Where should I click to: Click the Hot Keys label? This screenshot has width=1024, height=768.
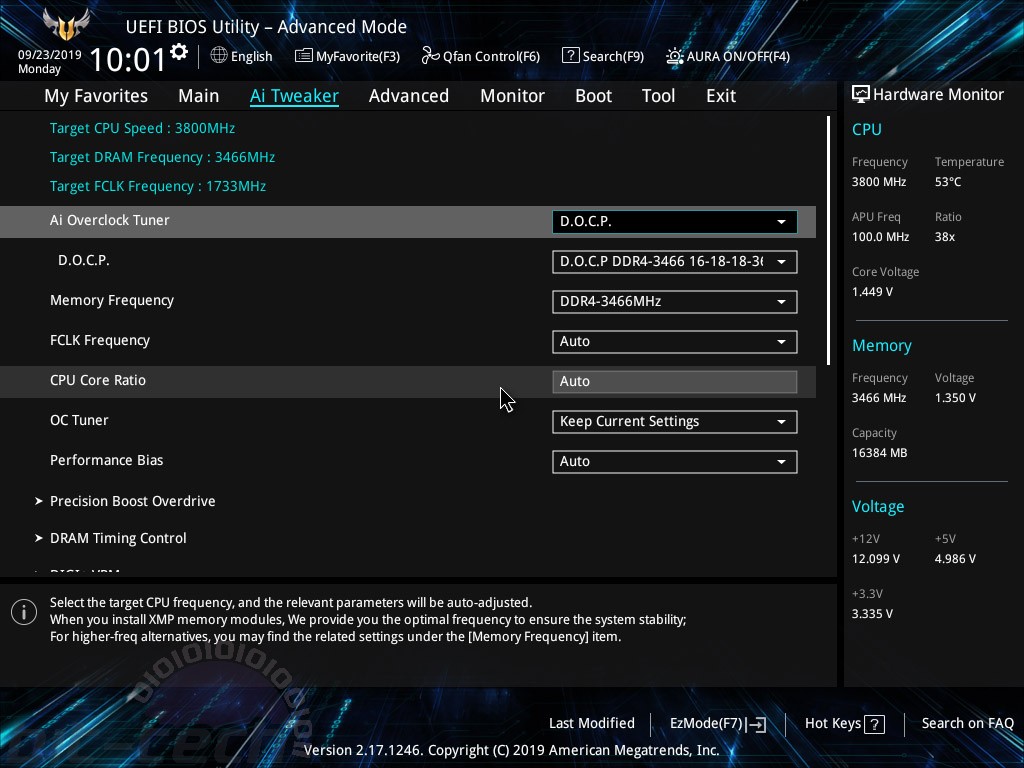833,723
